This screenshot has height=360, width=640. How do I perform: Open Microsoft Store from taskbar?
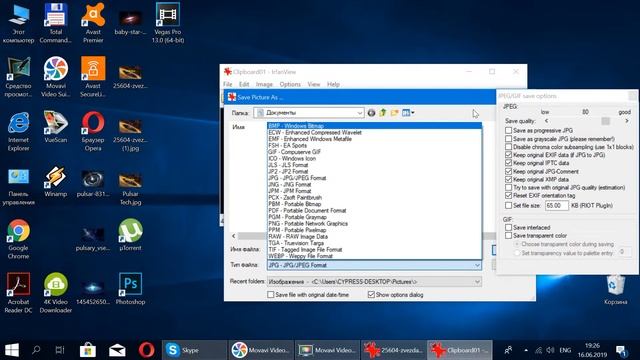(x=87, y=350)
